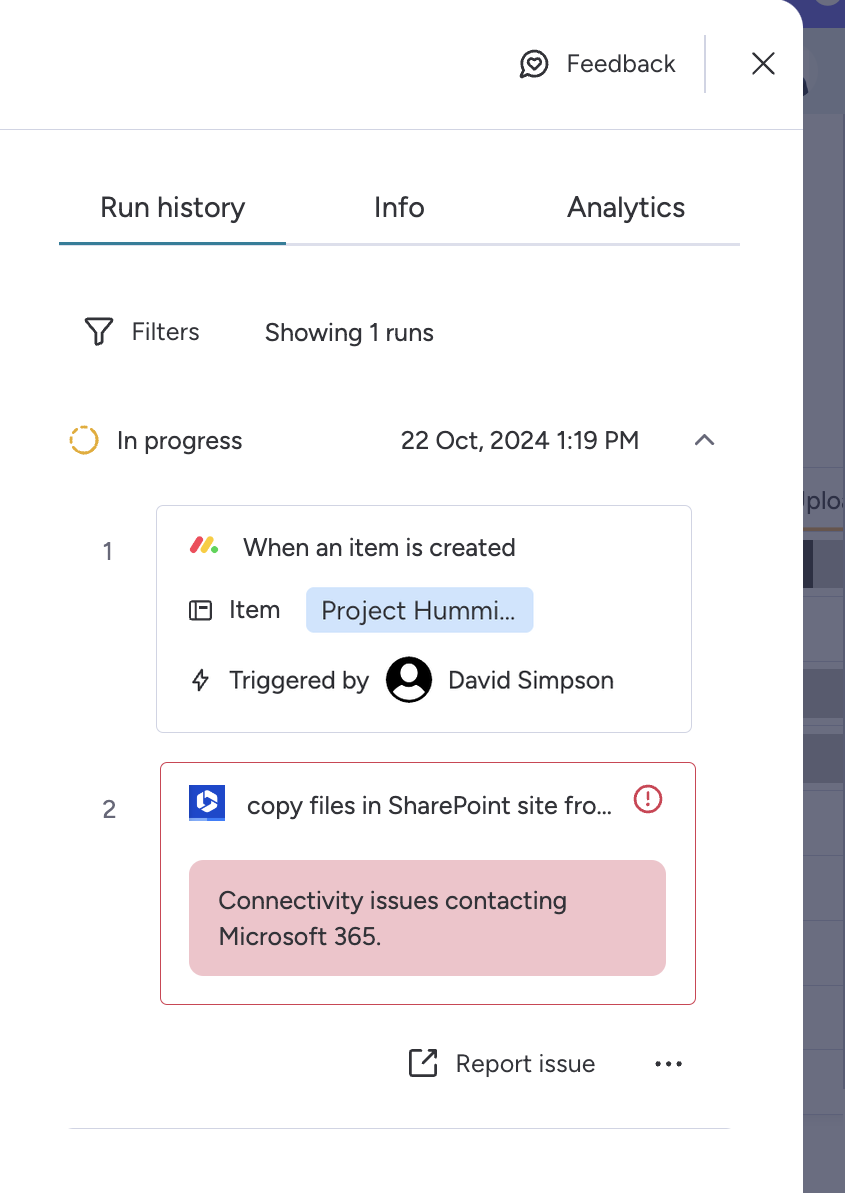Click David Simpson's avatar icon

(x=409, y=681)
